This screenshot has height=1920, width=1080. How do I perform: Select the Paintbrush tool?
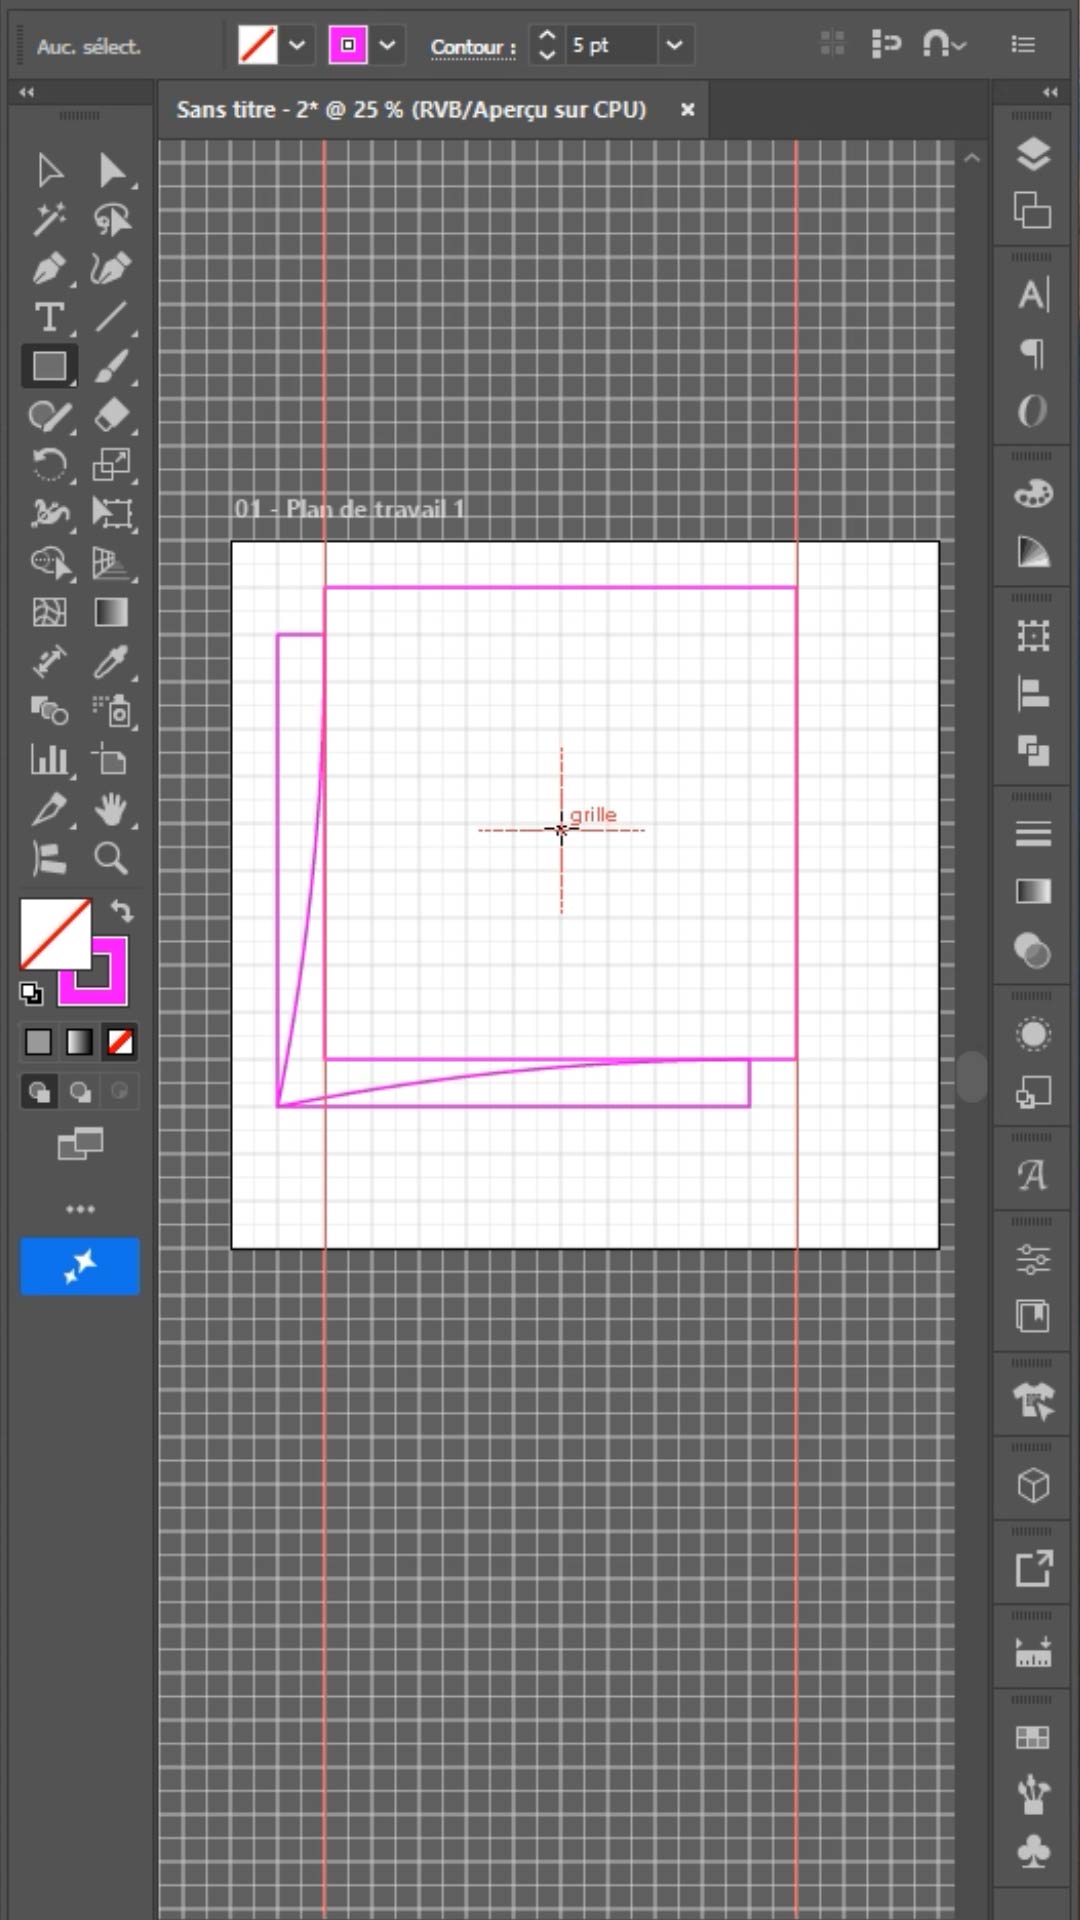(x=112, y=366)
